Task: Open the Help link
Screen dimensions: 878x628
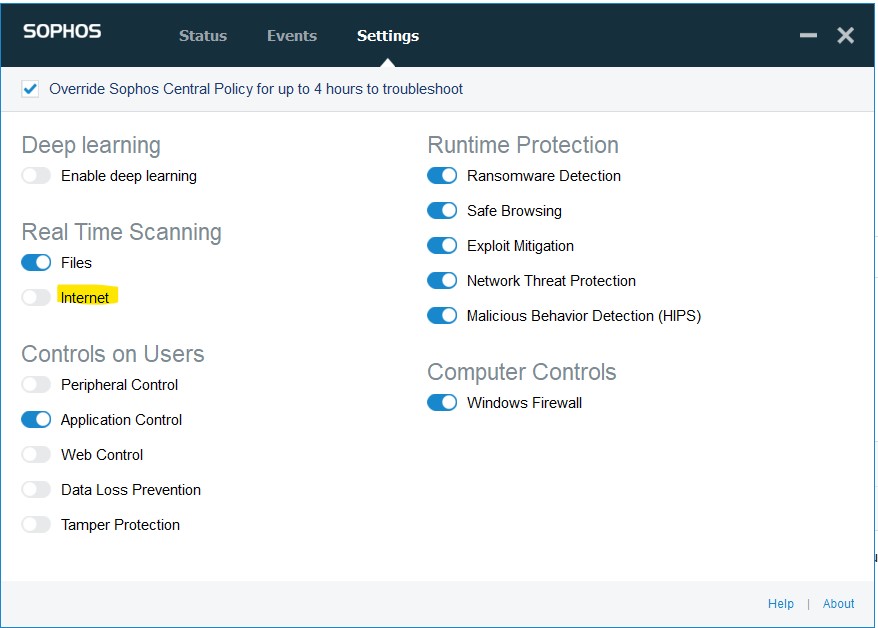Action: coord(781,603)
